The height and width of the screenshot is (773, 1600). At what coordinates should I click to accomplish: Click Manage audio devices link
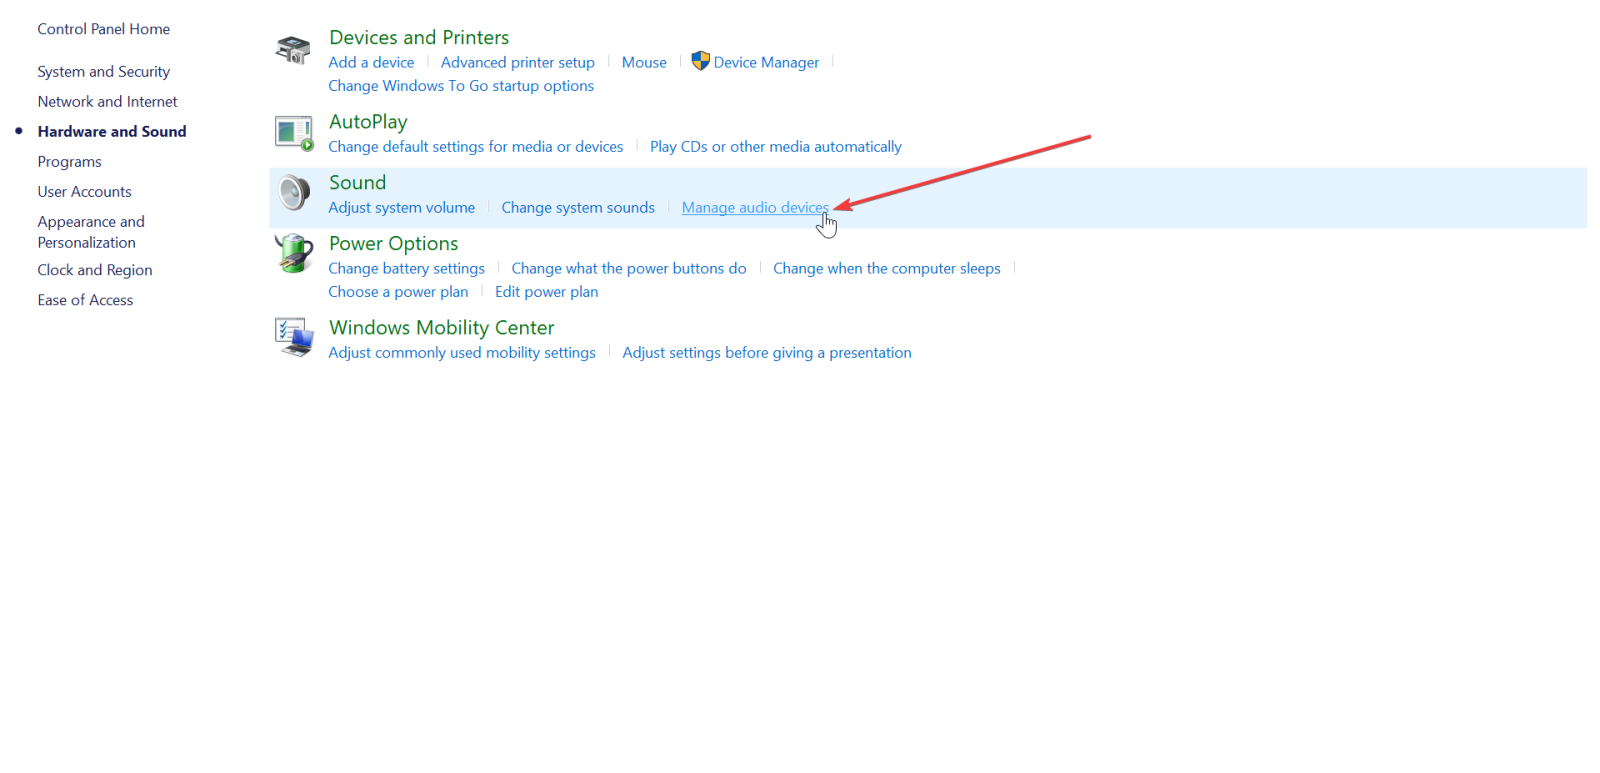(x=755, y=208)
